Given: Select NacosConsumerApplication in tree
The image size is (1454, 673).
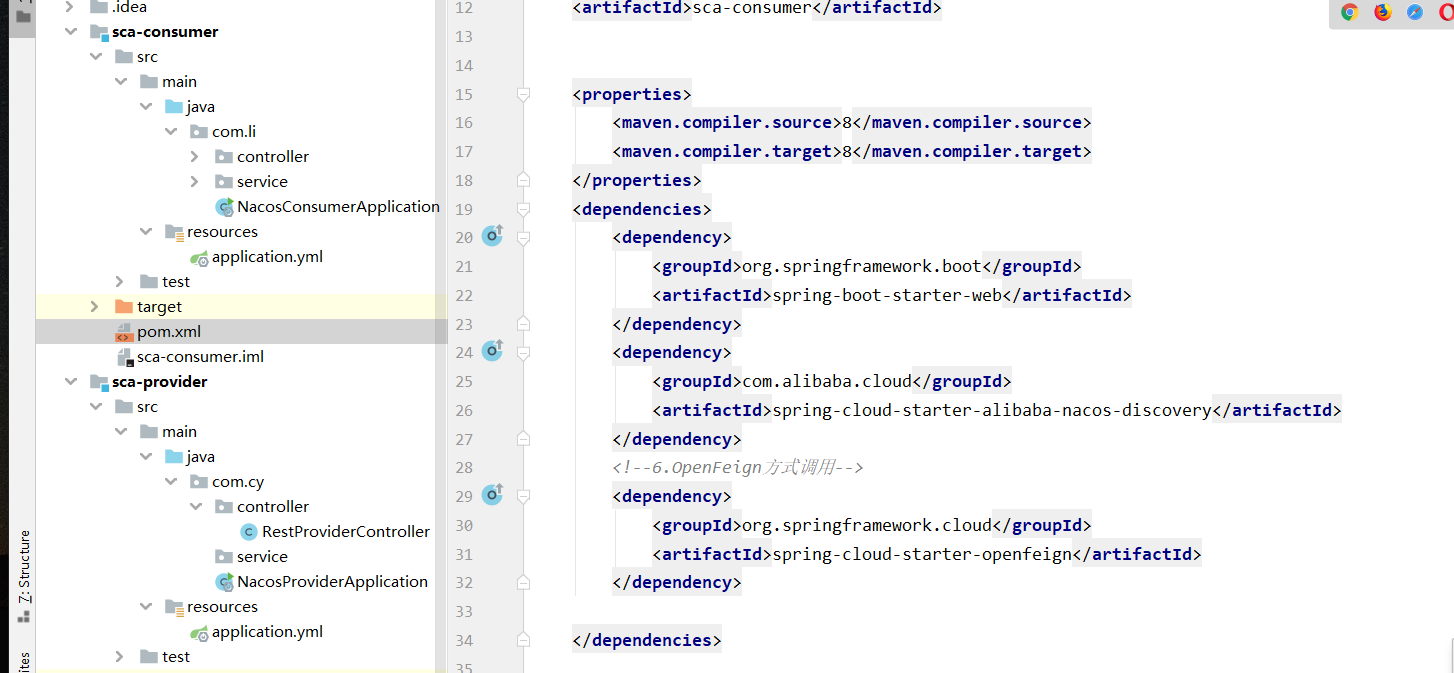Looking at the screenshot, I should click(x=338, y=207).
